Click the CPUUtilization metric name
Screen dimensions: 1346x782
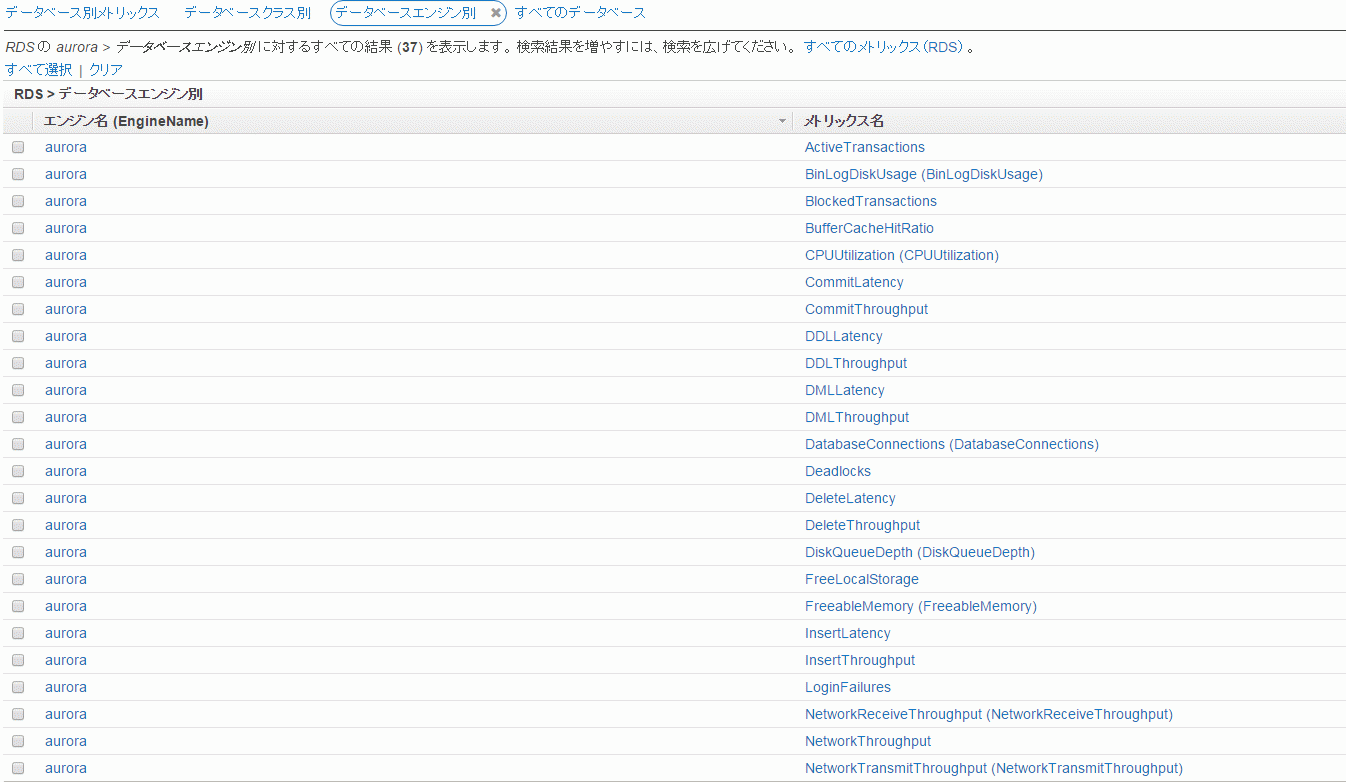902,255
